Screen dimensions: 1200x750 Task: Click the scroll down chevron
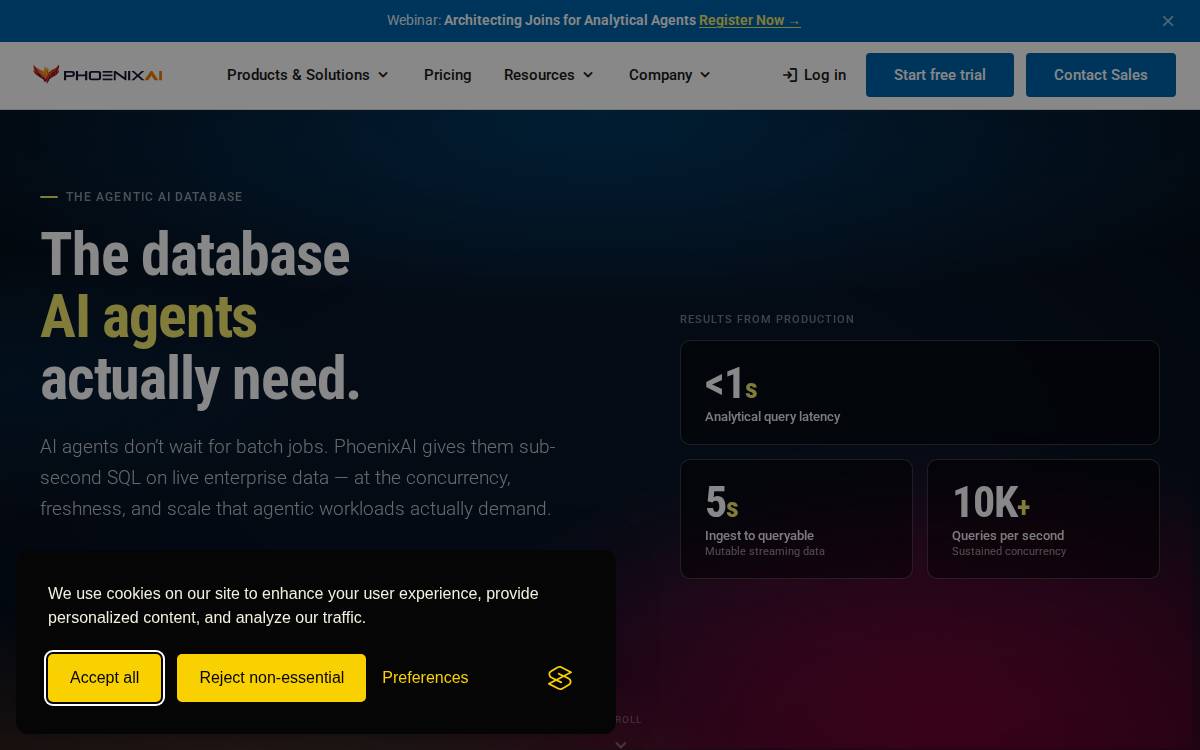[x=621, y=743]
